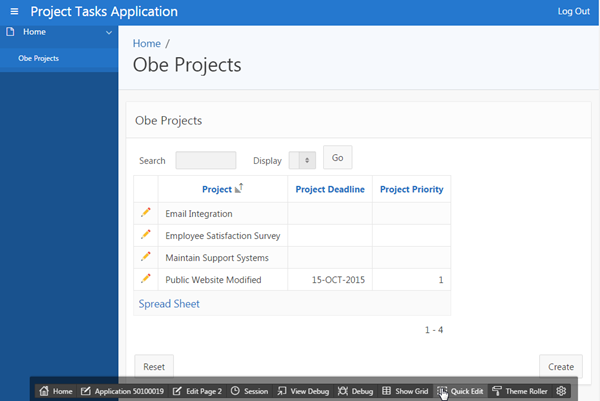Click the 1 - 4 pagination text
Viewport: 600px width, 401px height.
click(434, 330)
